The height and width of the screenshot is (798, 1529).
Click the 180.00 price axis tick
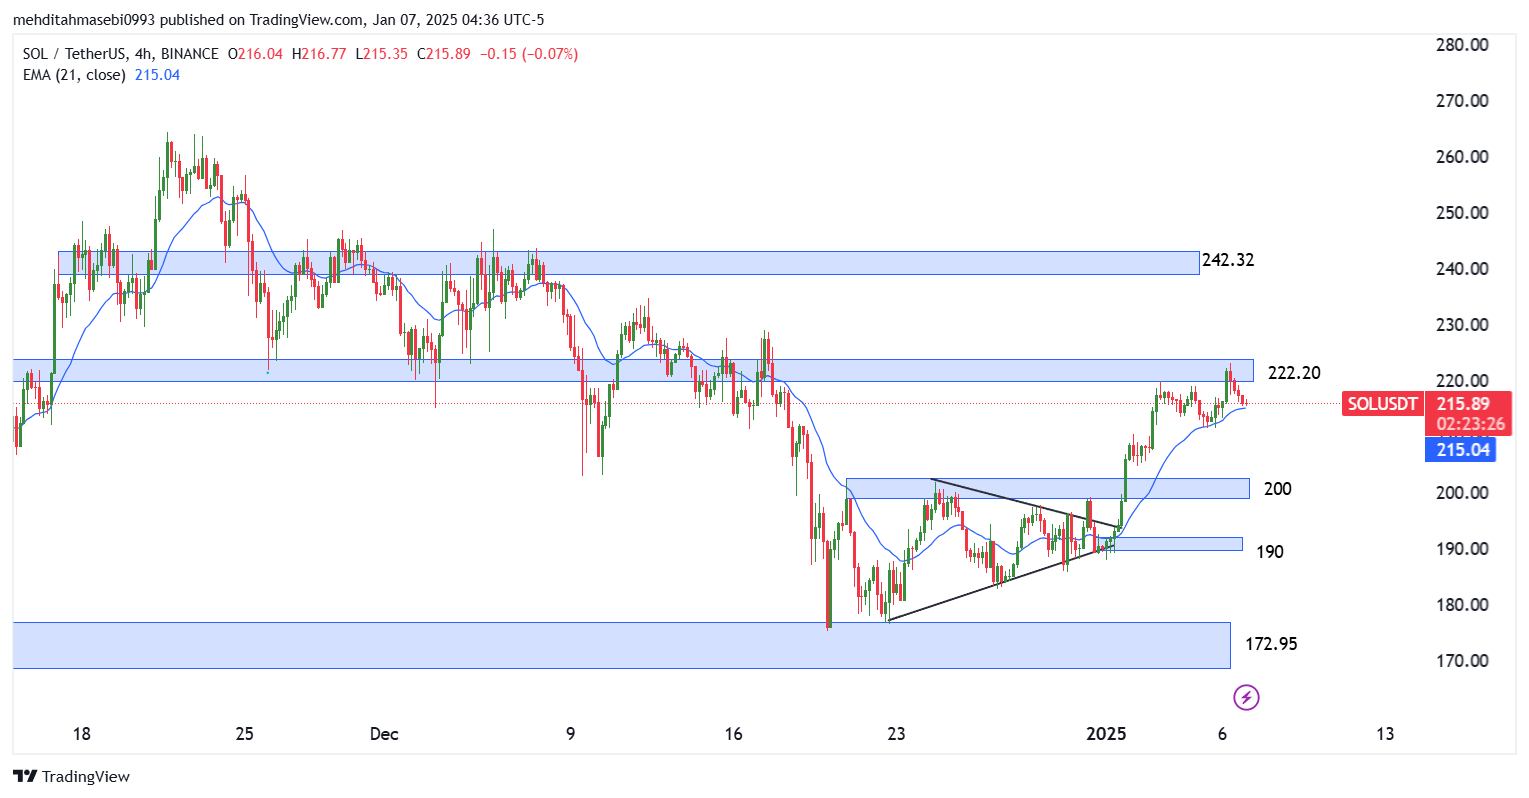tap(1463, 605)
